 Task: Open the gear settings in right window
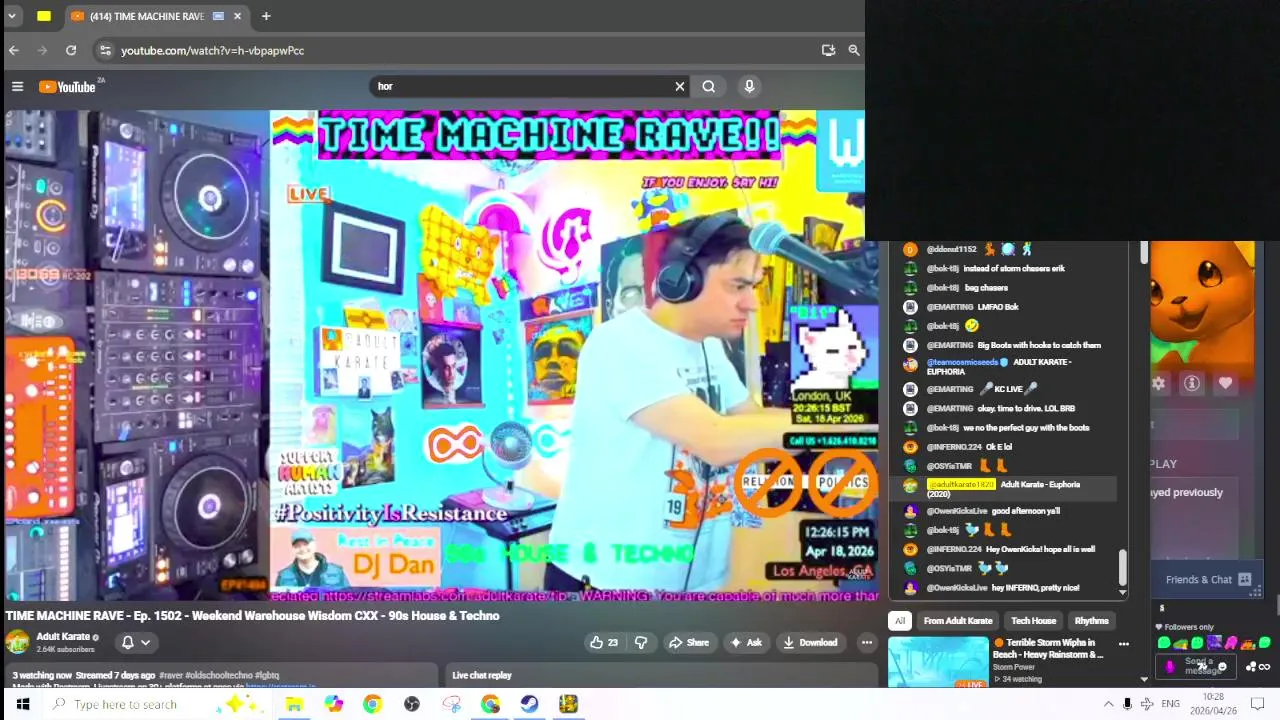coord(1159,383)
